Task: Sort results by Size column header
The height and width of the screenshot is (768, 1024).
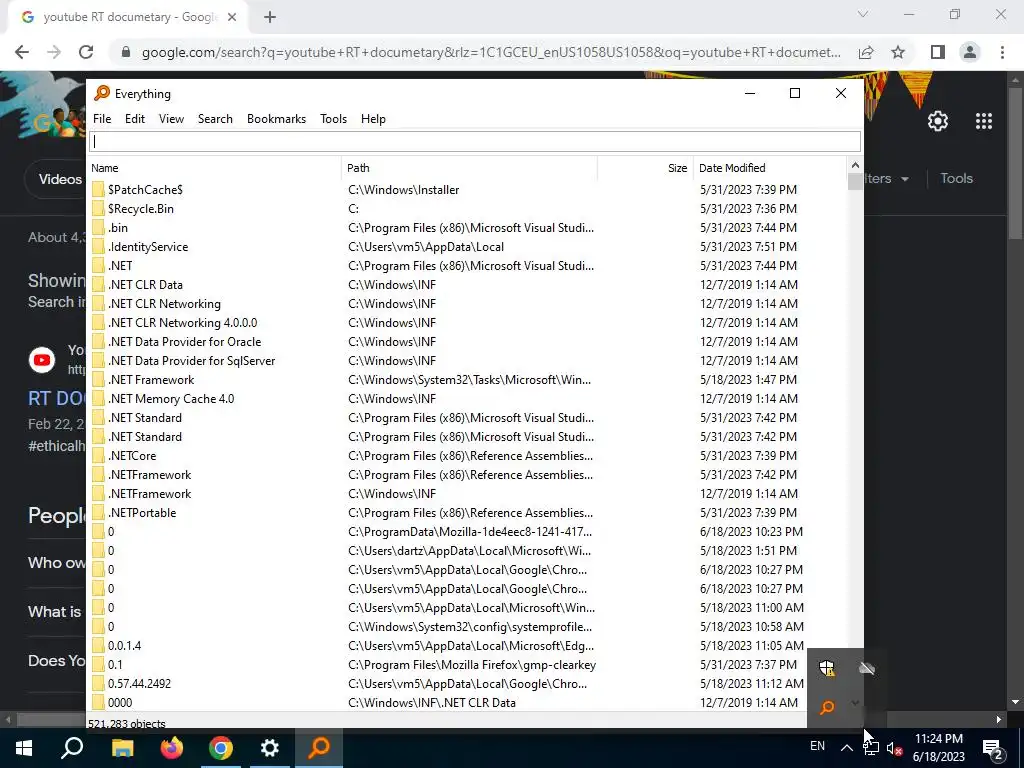Action: point(645,168)
